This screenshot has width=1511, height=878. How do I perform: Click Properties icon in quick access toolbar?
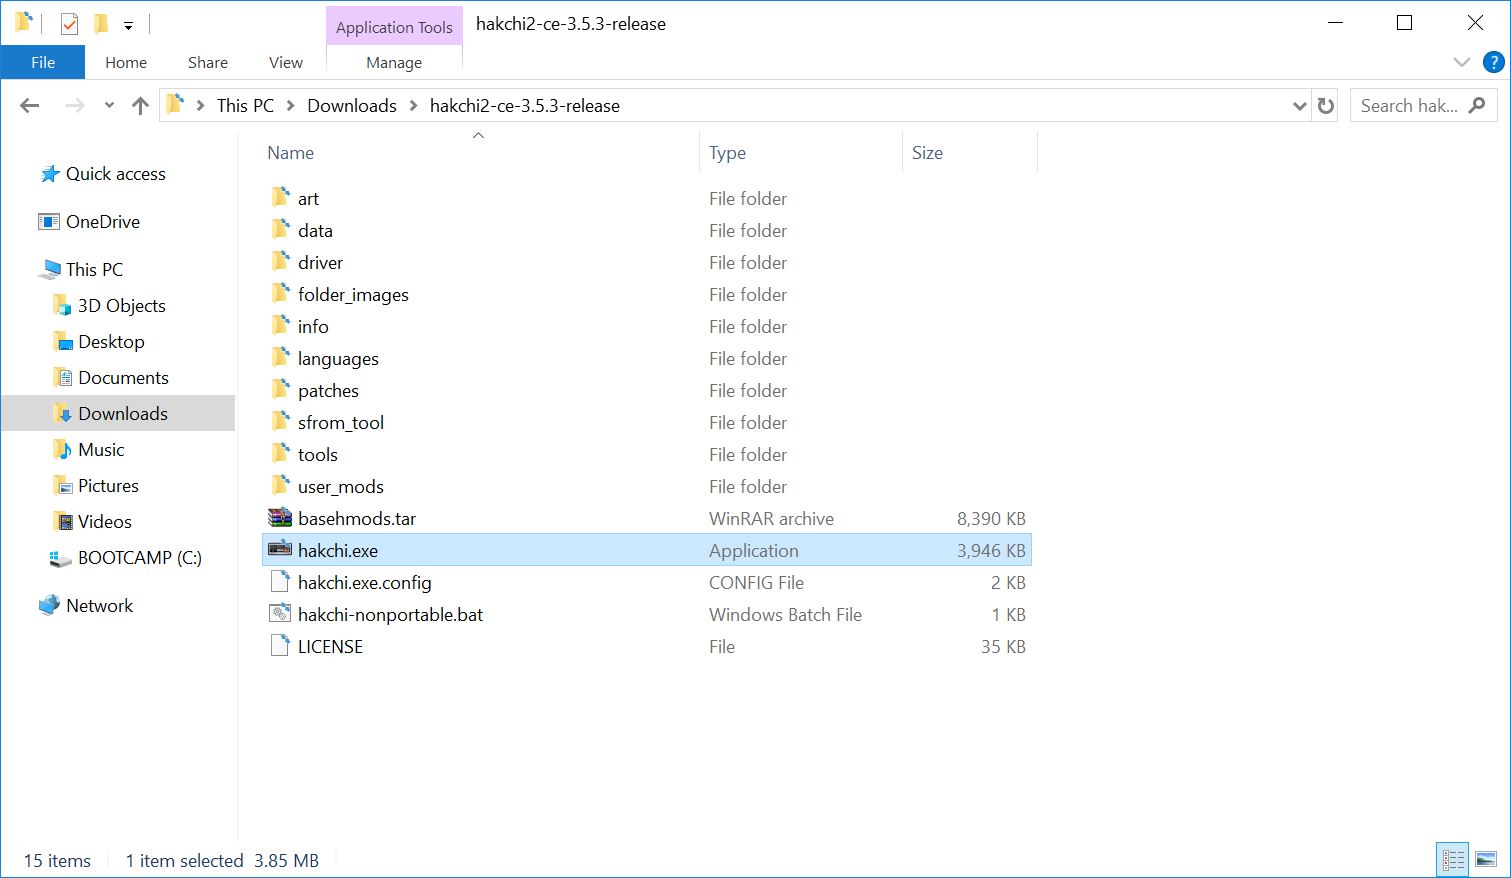pyautogui.click(x=69, y=24)
